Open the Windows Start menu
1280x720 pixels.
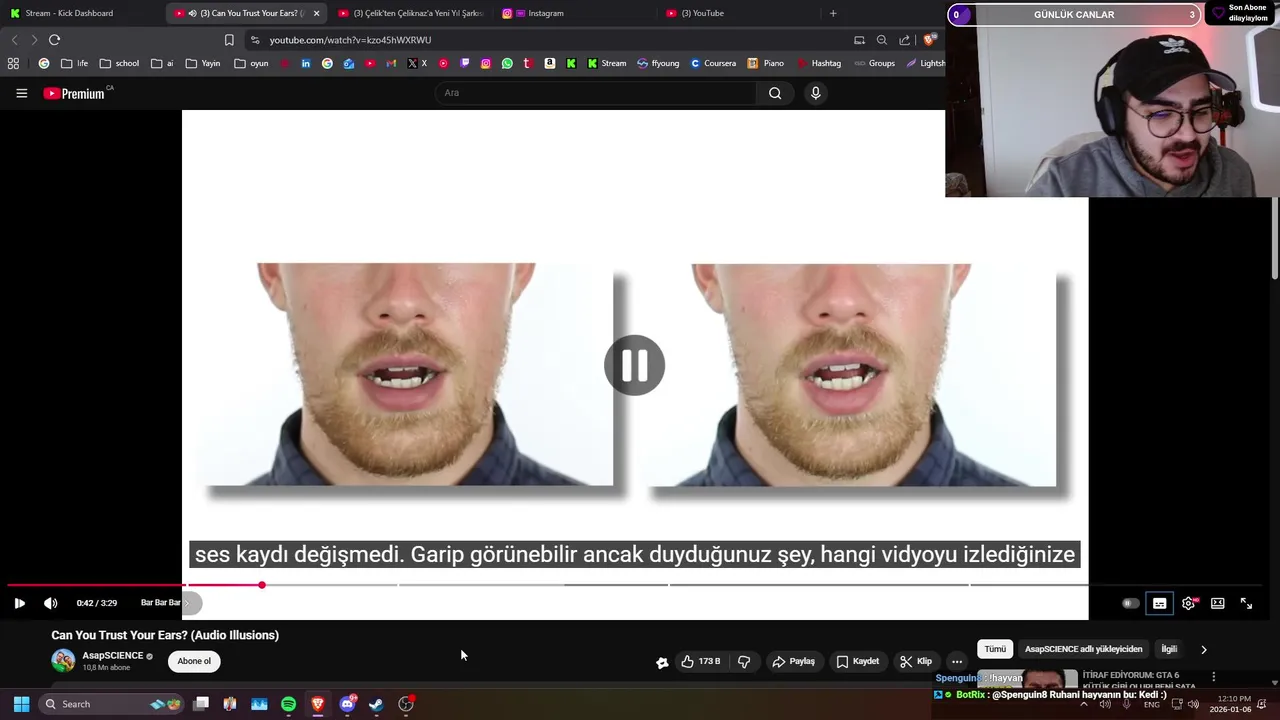(21, 704)
